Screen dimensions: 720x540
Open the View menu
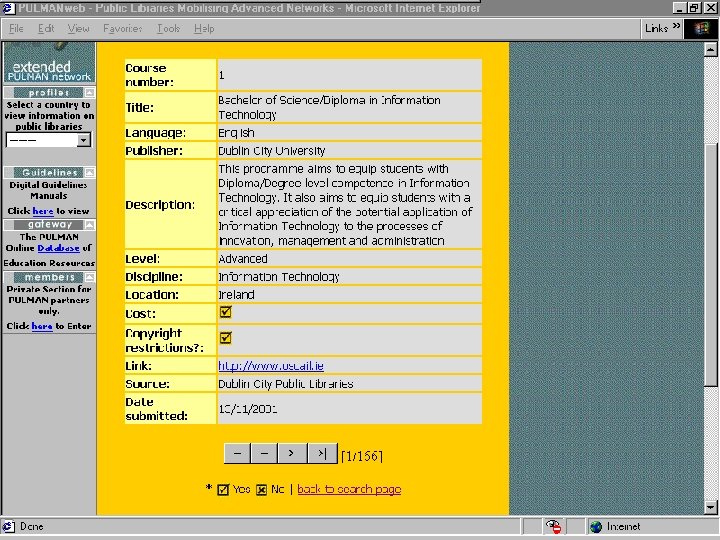coord(79,28)
